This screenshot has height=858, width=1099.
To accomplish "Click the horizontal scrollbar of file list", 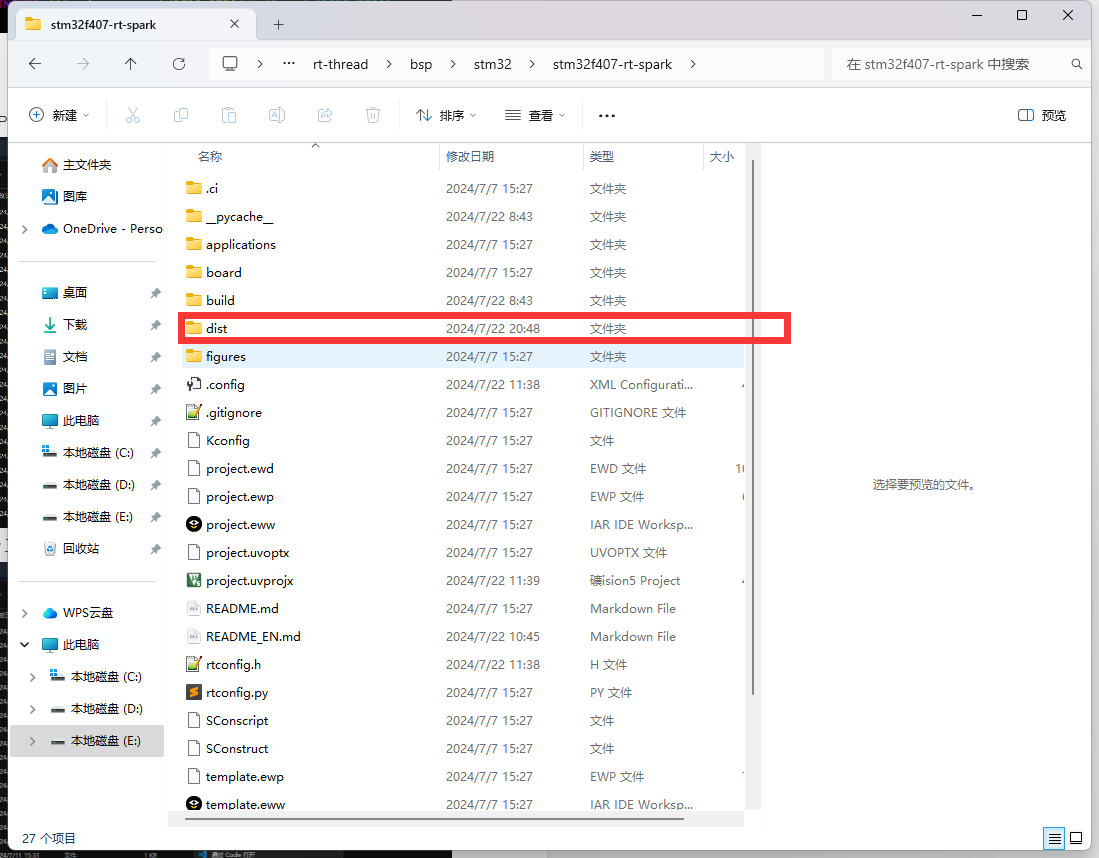I will [x=435, y=817].
